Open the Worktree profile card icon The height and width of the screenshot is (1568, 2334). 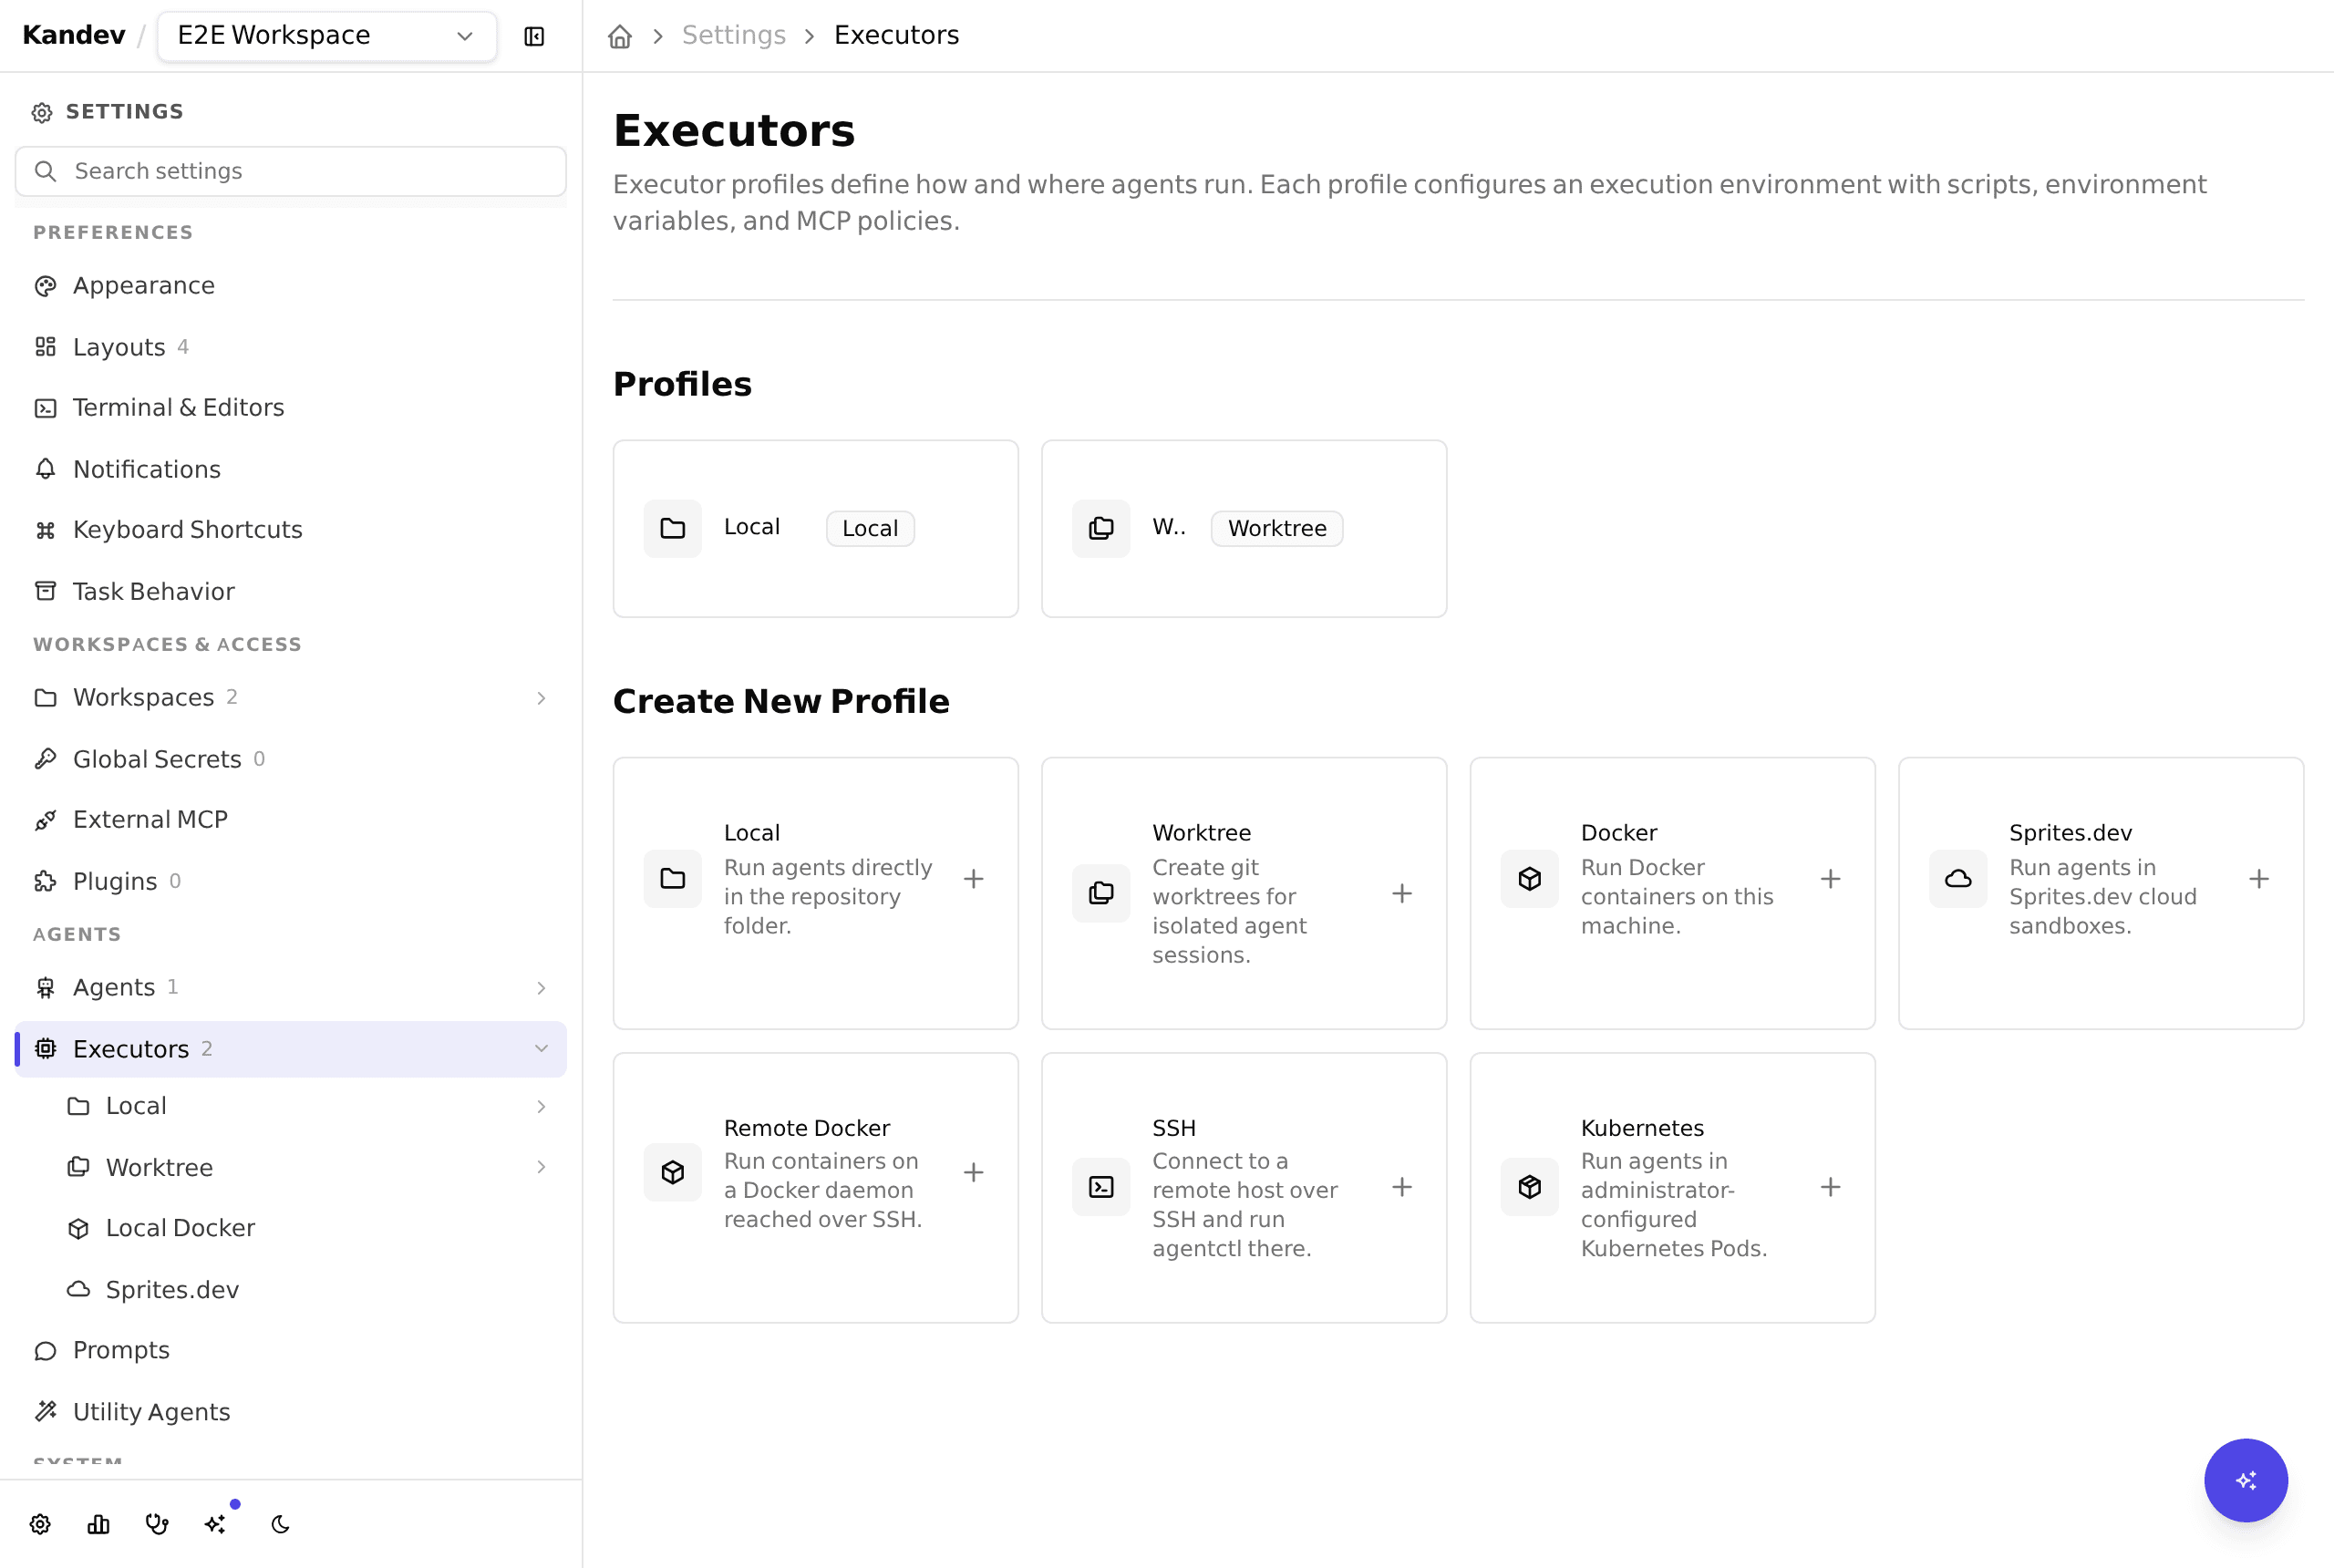tap(1101, 528)
